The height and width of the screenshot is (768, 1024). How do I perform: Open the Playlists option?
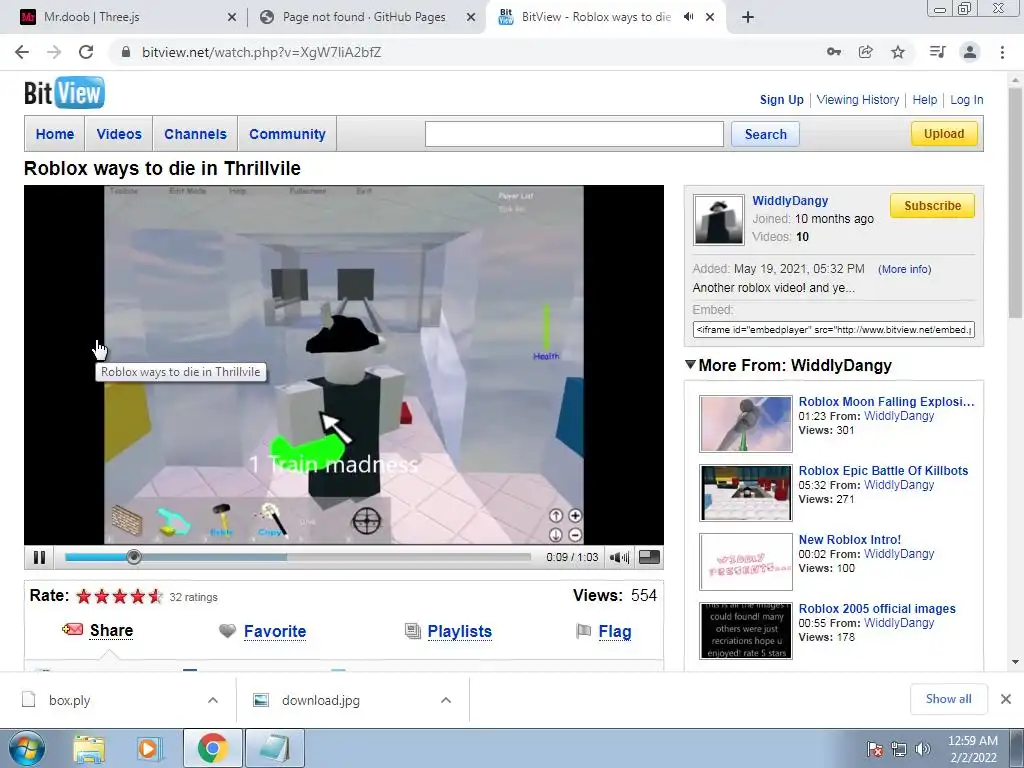(x=459, y=632)
